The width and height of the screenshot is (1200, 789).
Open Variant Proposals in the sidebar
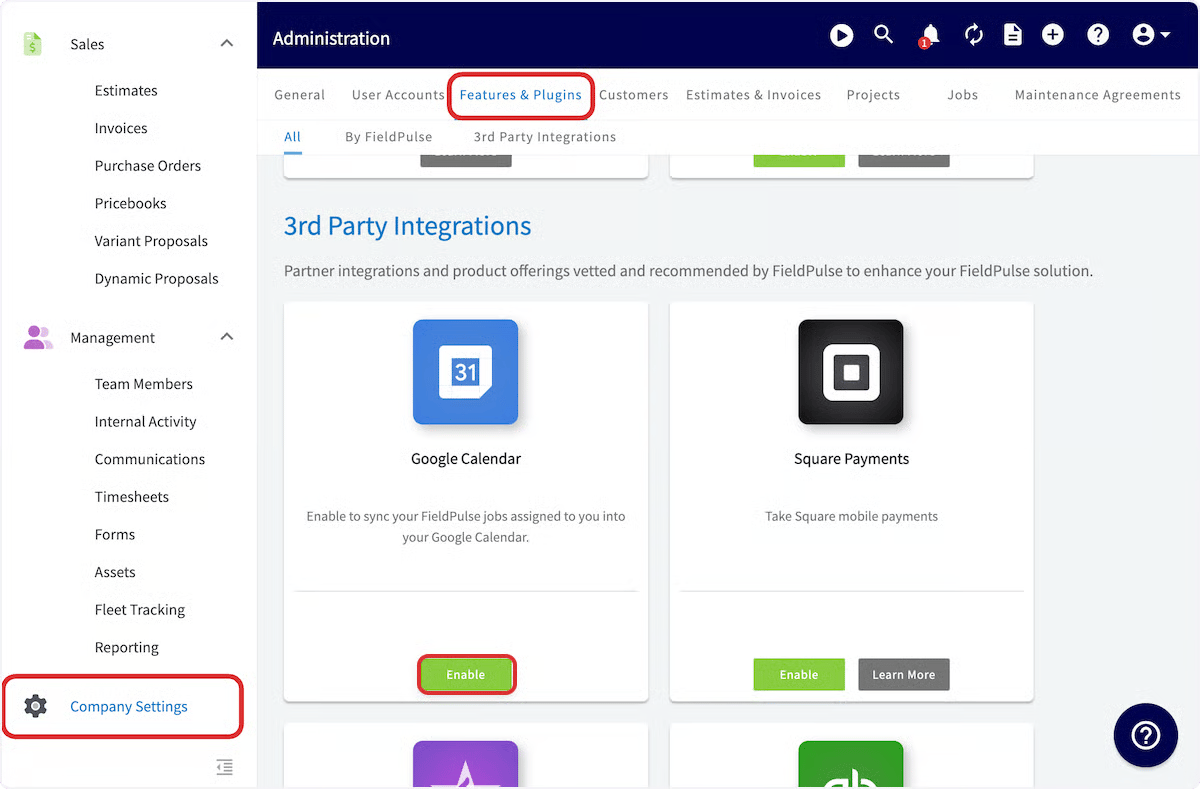click(x=151, y=241)
